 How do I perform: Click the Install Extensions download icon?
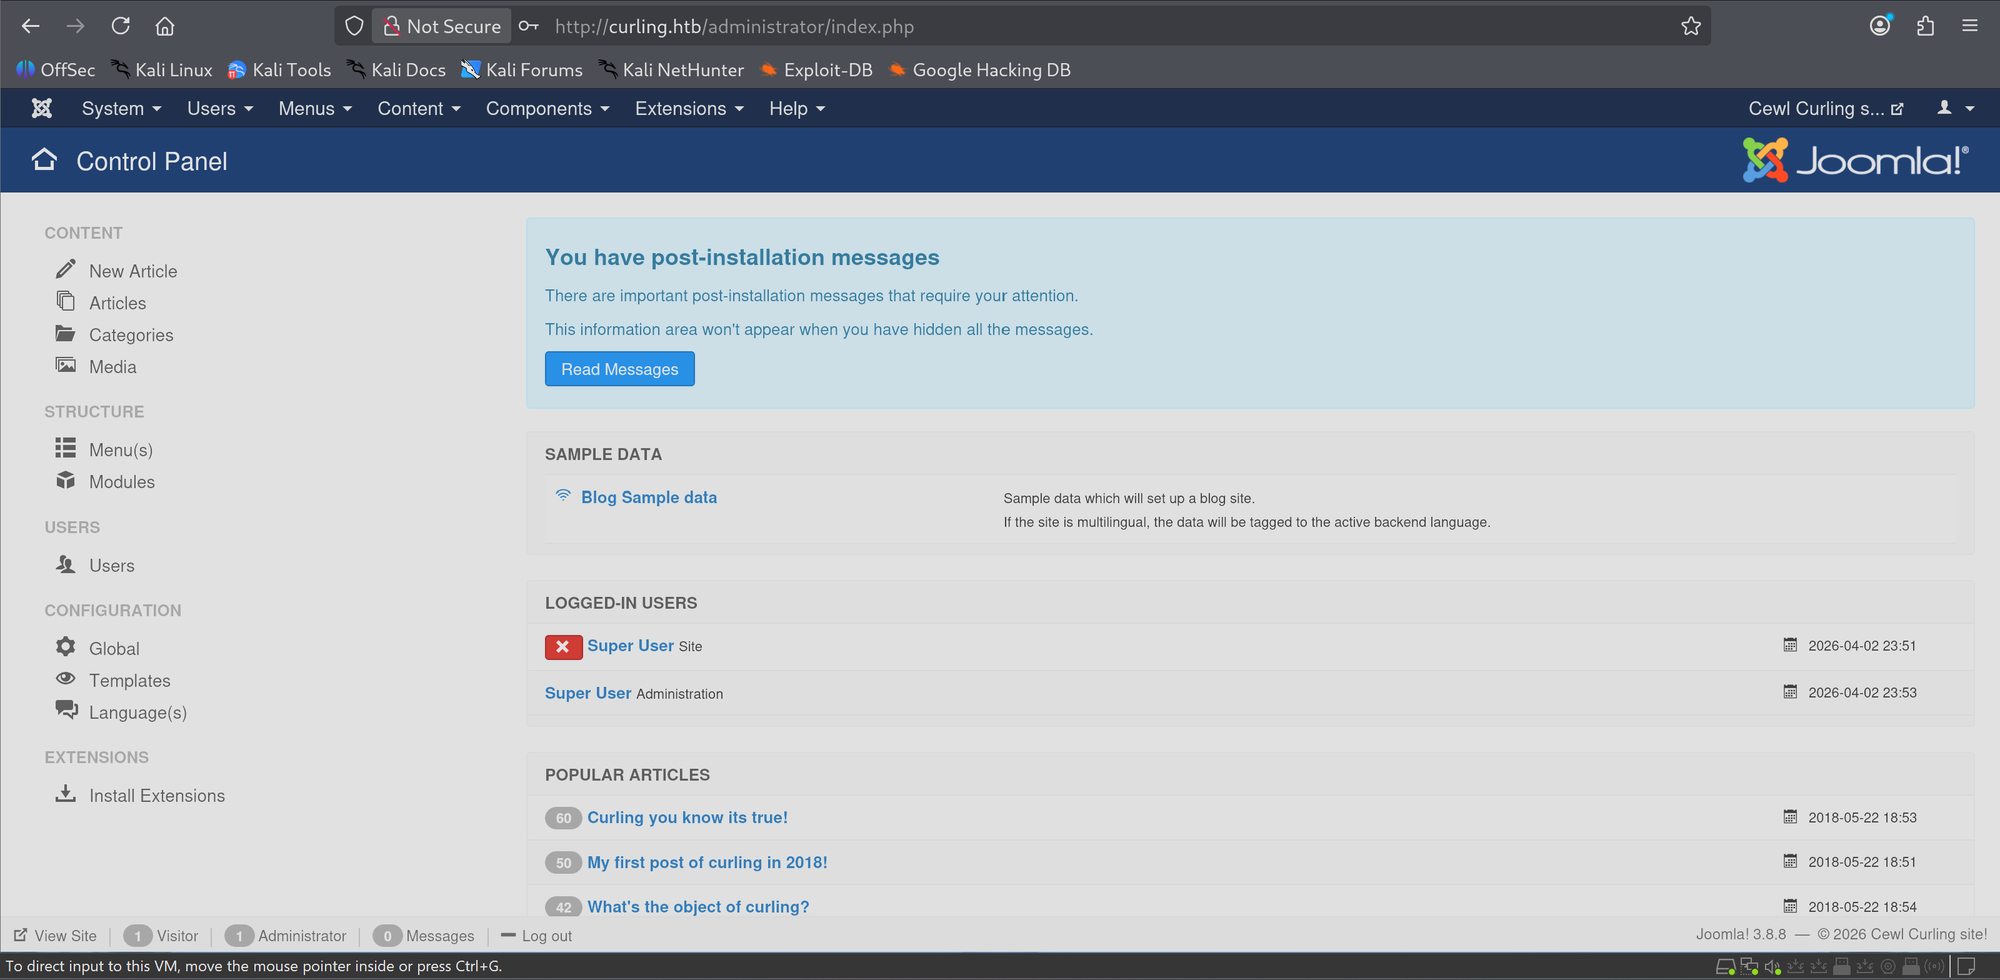coord(66,794)
